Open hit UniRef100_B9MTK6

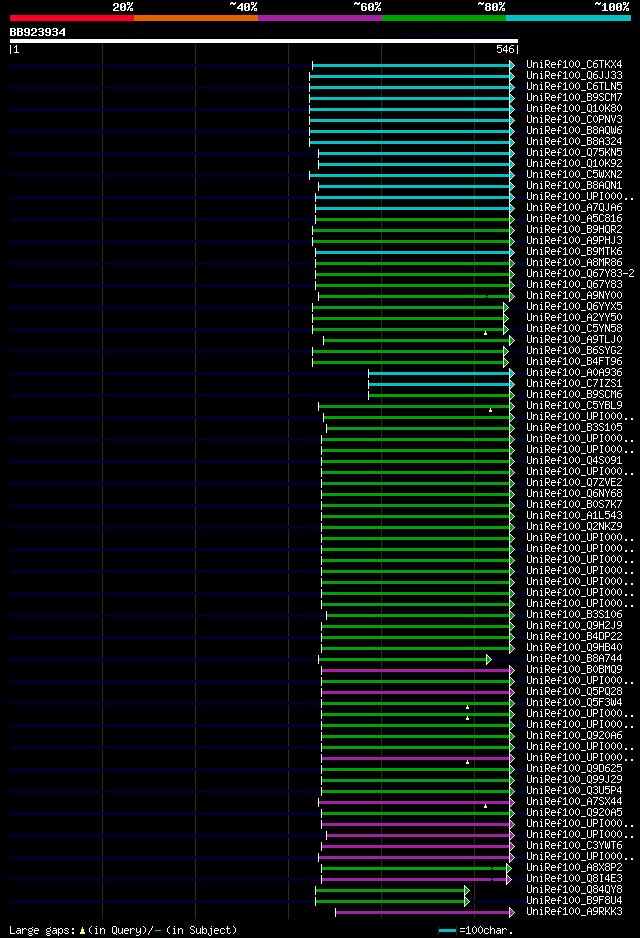coord(574,251)
